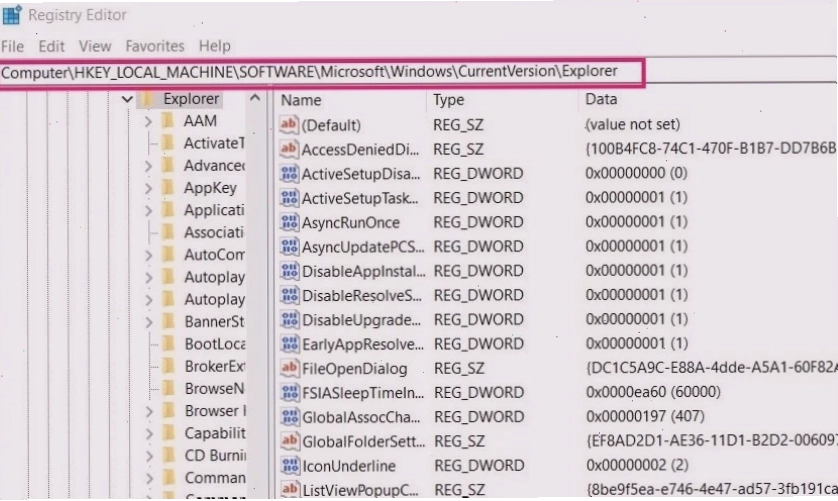Expand the Advanced key node

click(x=148, y=166)
